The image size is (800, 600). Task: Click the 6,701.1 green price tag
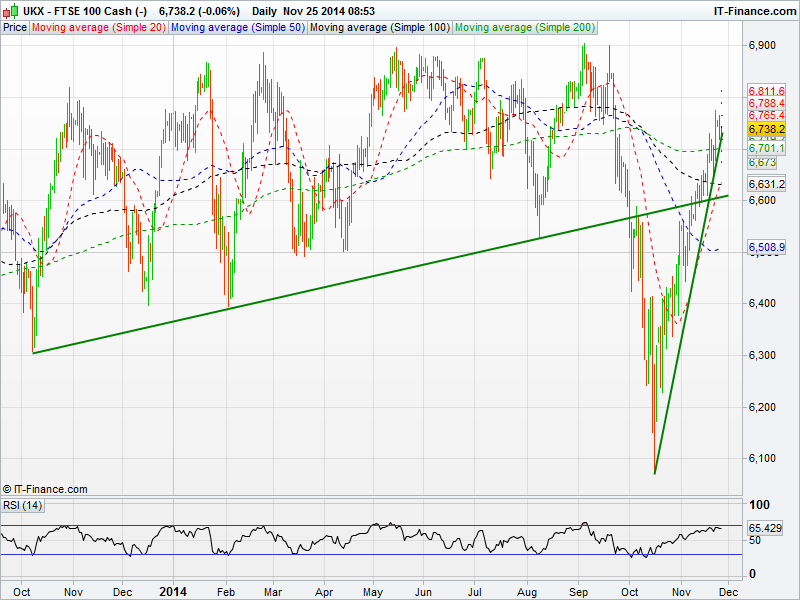[767, 148]
